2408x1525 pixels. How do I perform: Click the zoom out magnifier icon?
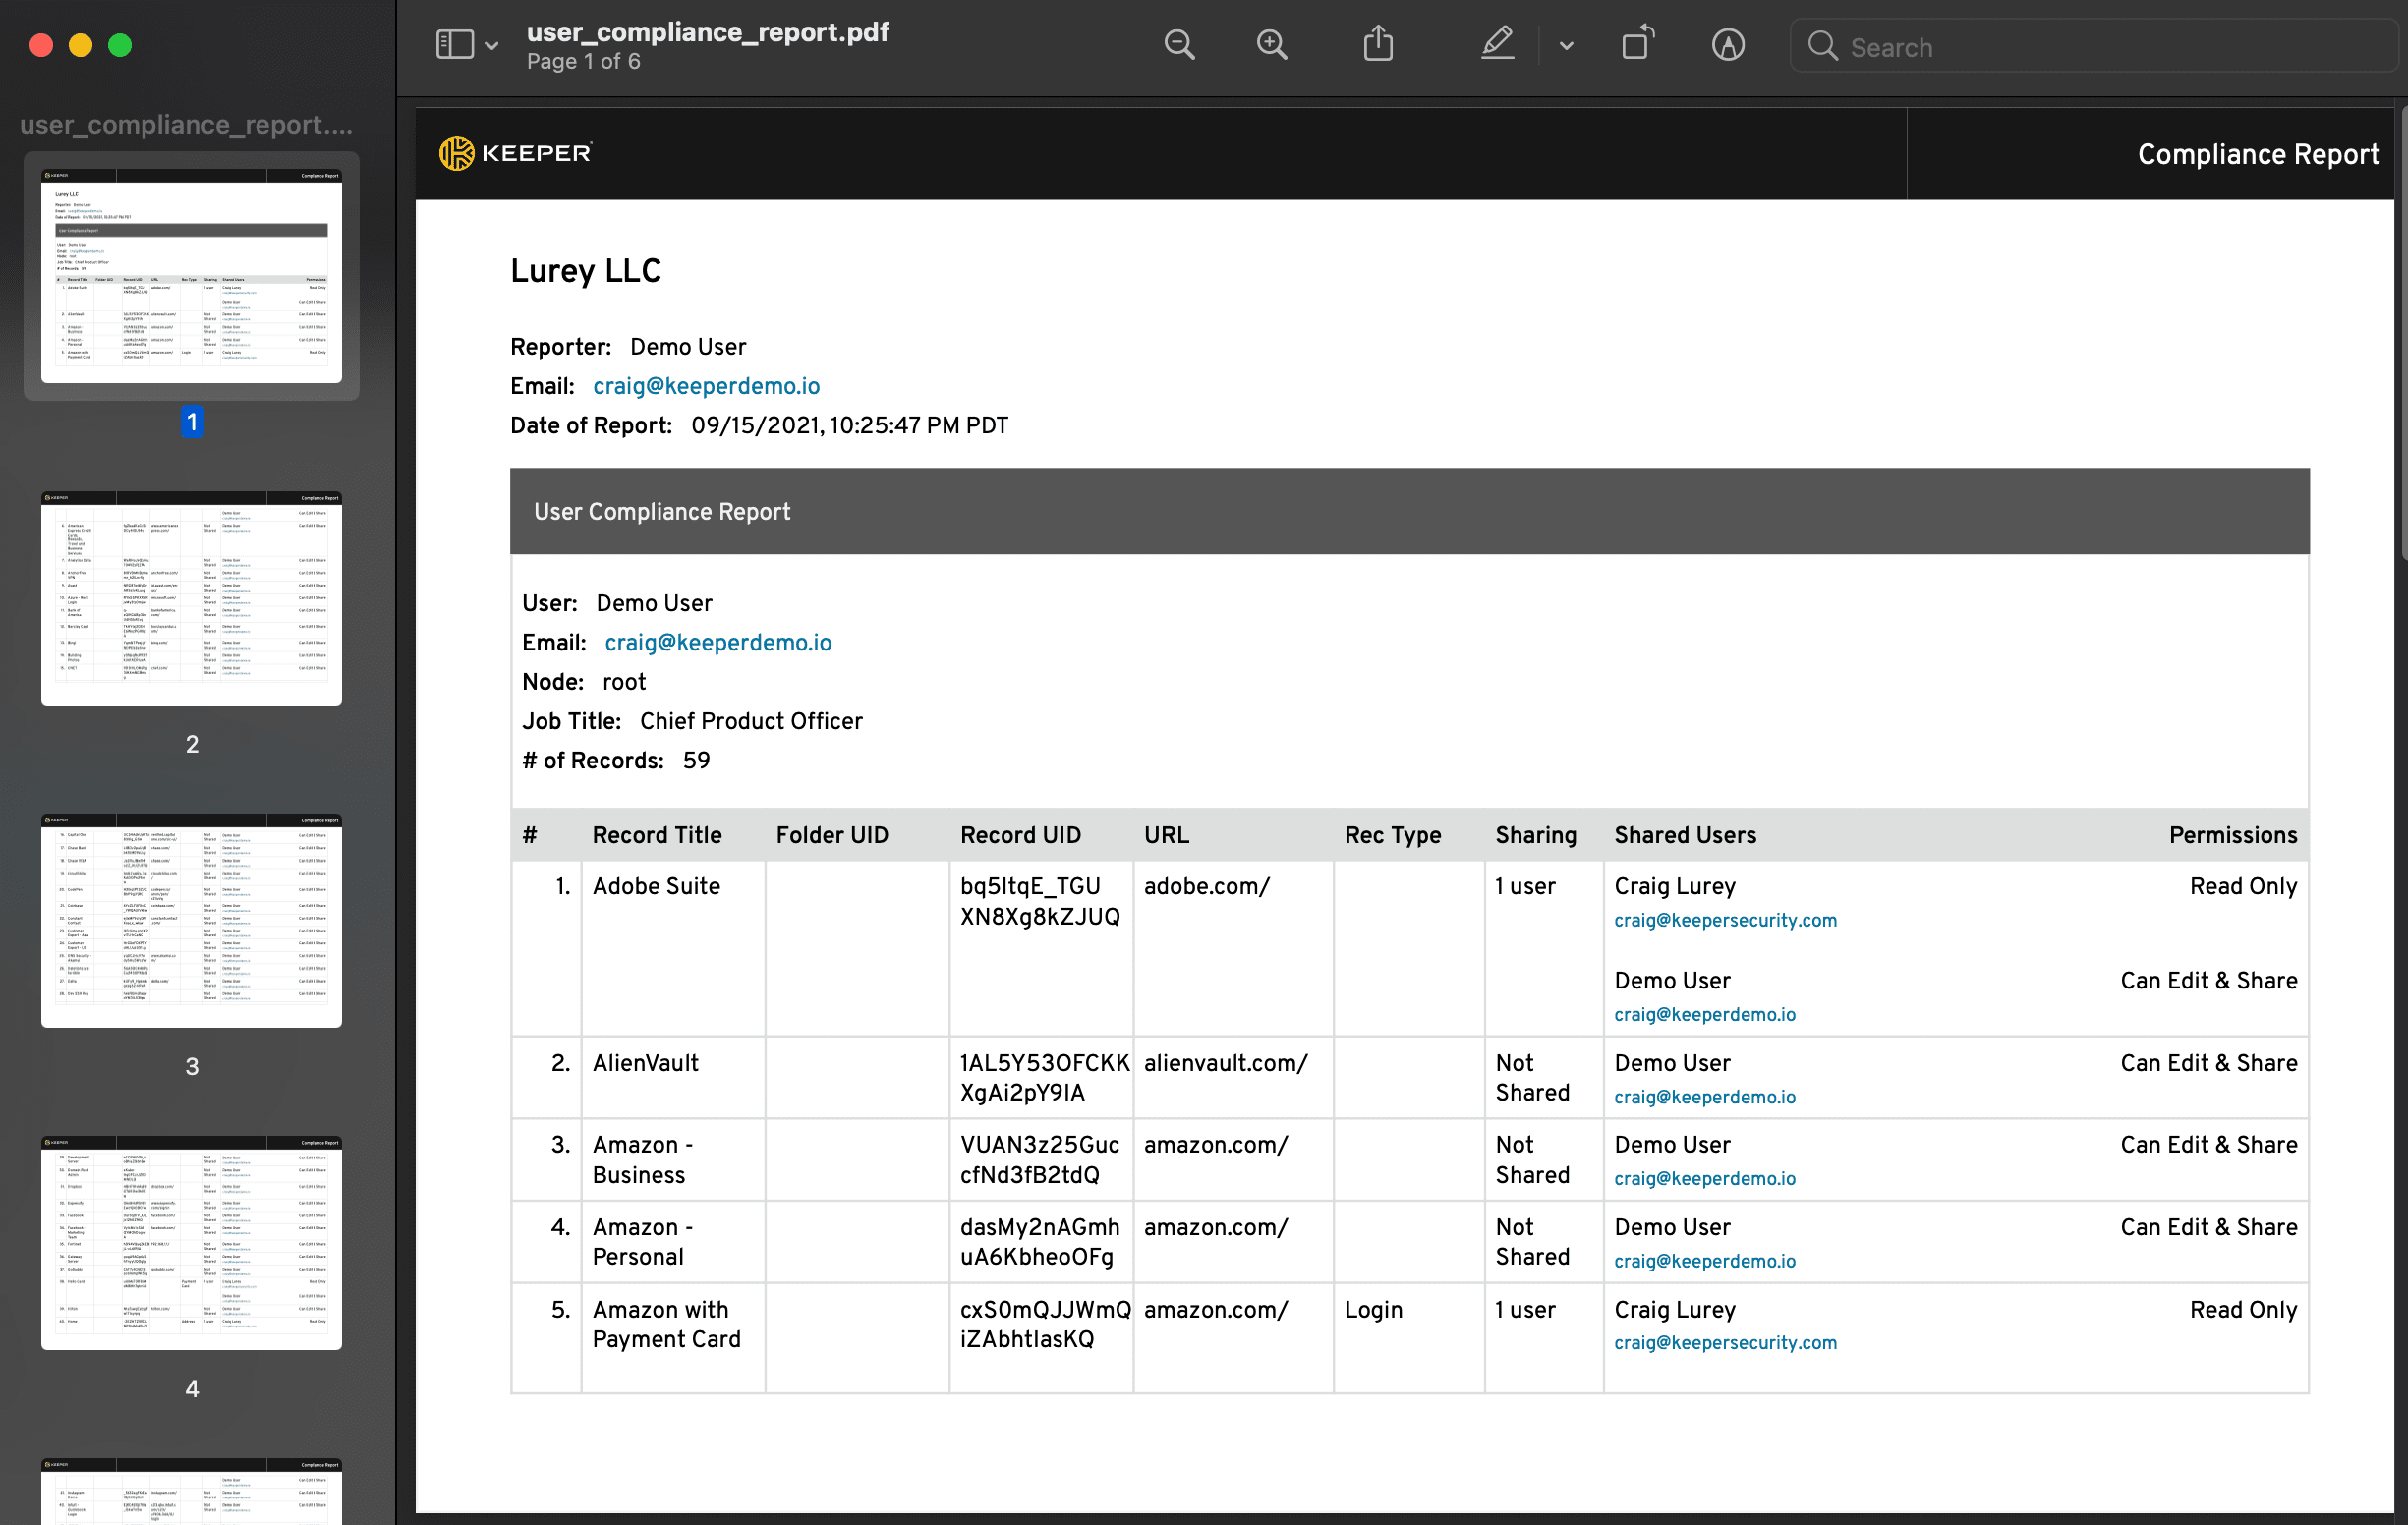1179,45
